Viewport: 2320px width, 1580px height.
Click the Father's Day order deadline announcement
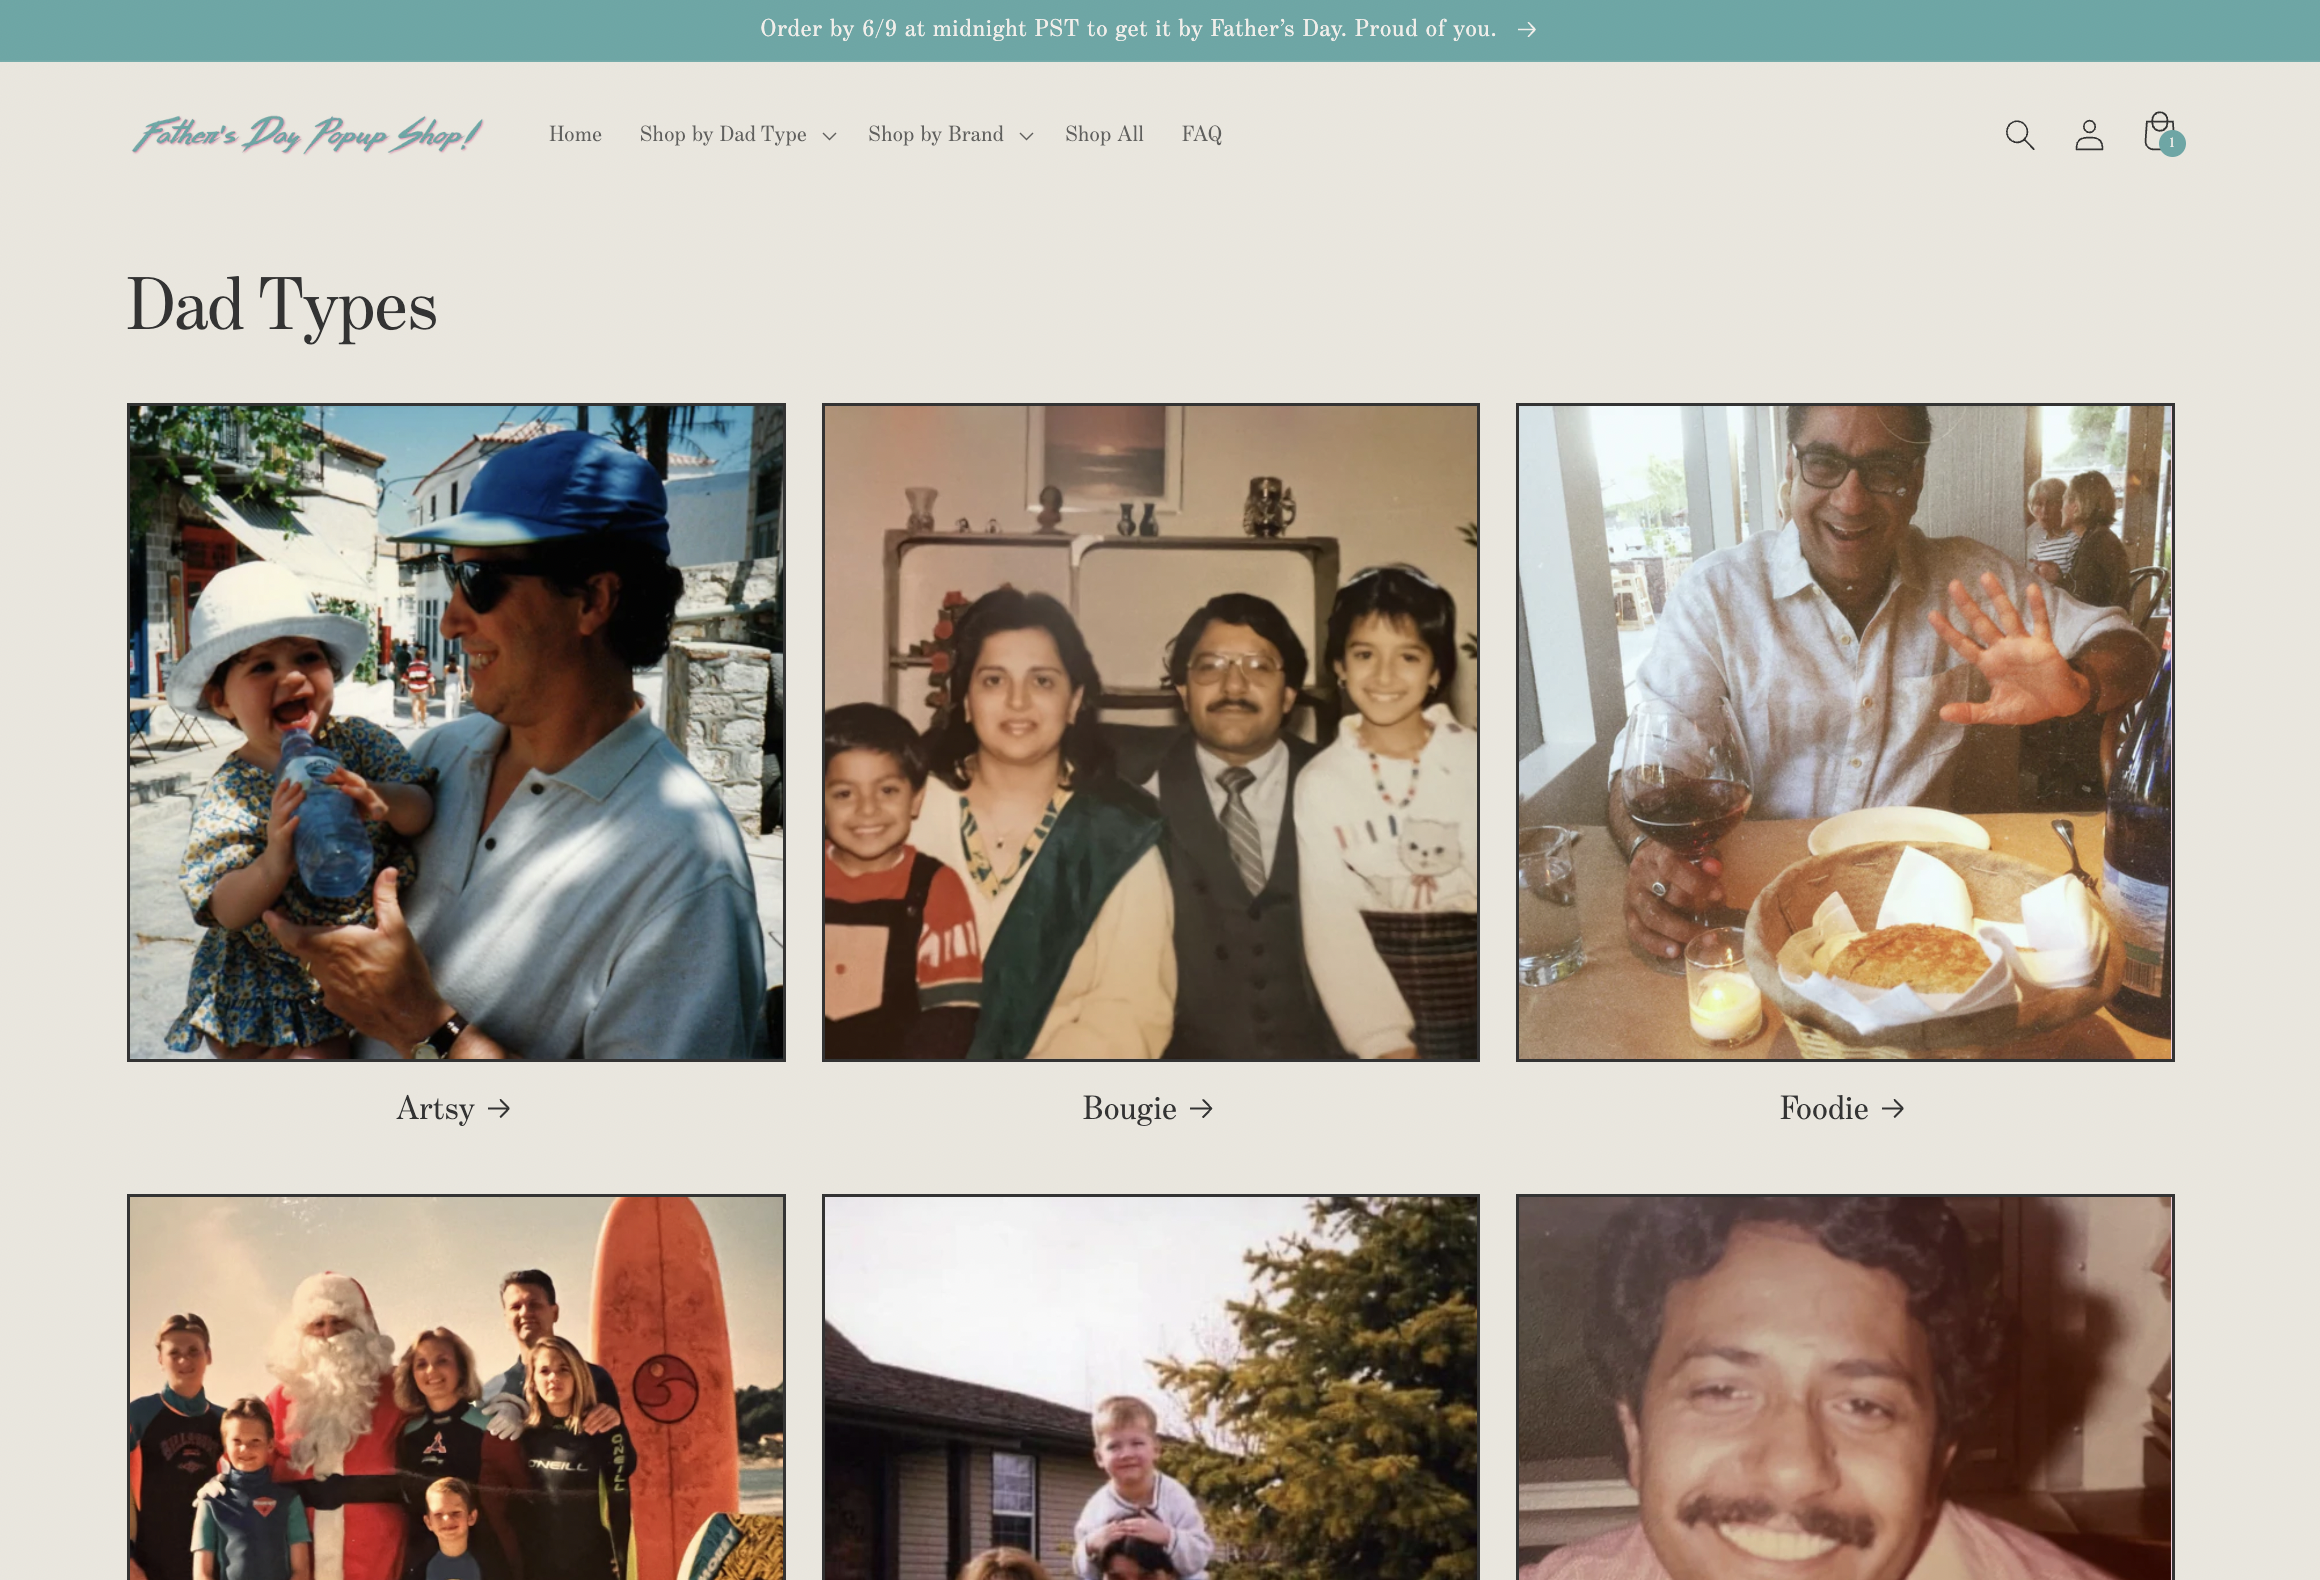coord(1127,29)
